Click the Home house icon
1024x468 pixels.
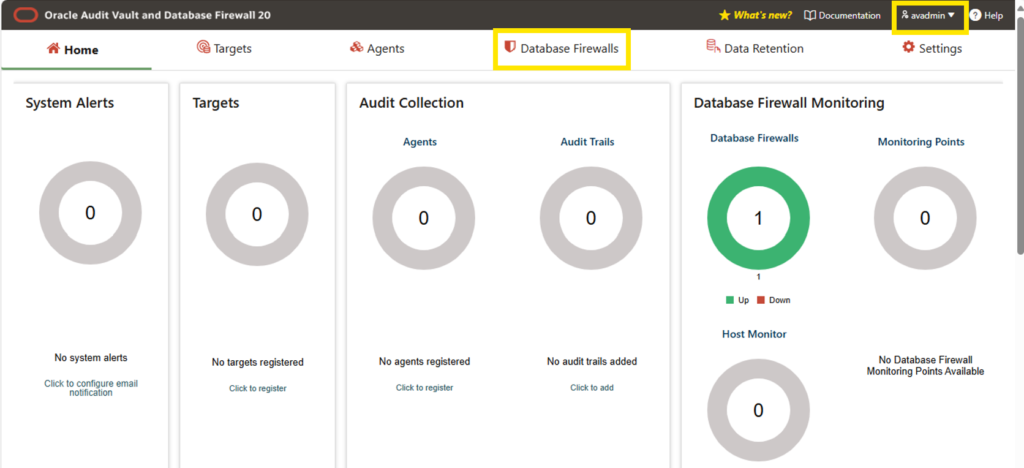tap(54, 48)
